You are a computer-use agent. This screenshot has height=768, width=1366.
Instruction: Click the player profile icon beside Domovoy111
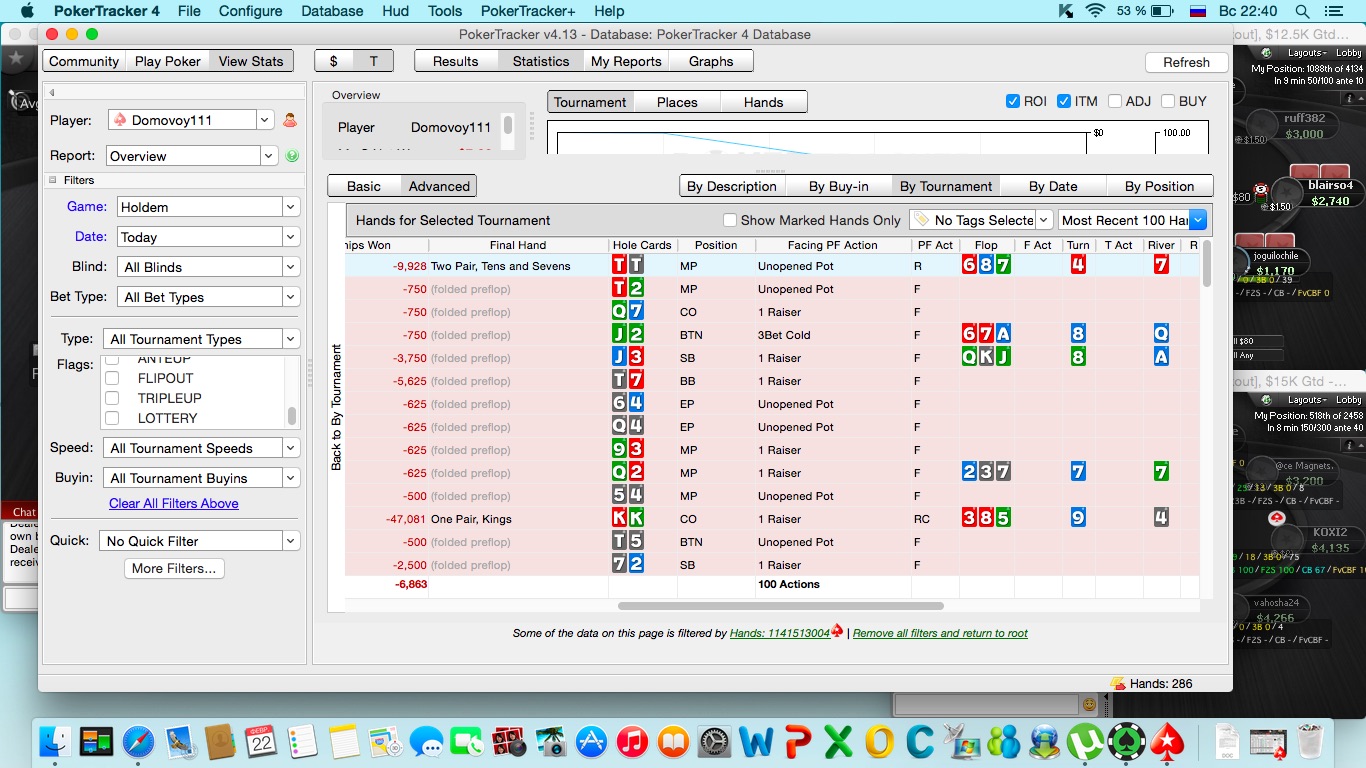tap(290, 120)
